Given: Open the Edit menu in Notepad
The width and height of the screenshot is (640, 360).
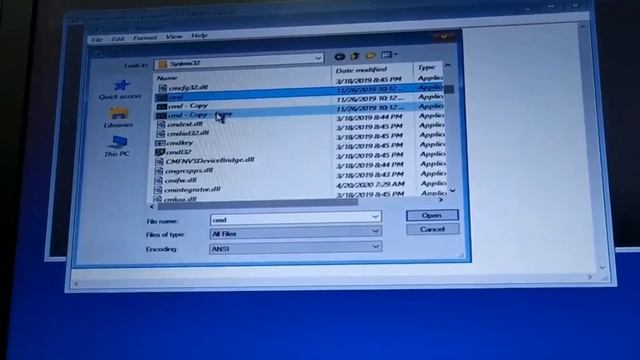Looking at the screenshot, I should [118, 39].
